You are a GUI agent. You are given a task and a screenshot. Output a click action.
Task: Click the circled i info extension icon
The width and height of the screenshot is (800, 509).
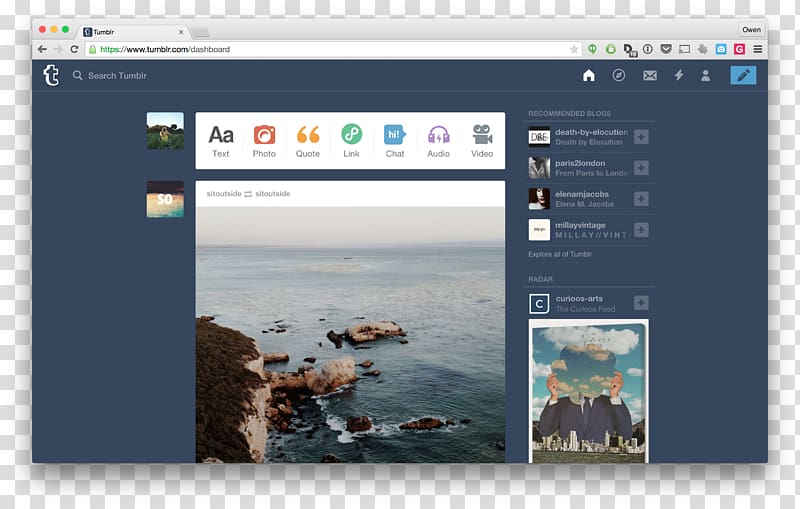(x=647, y=49)
